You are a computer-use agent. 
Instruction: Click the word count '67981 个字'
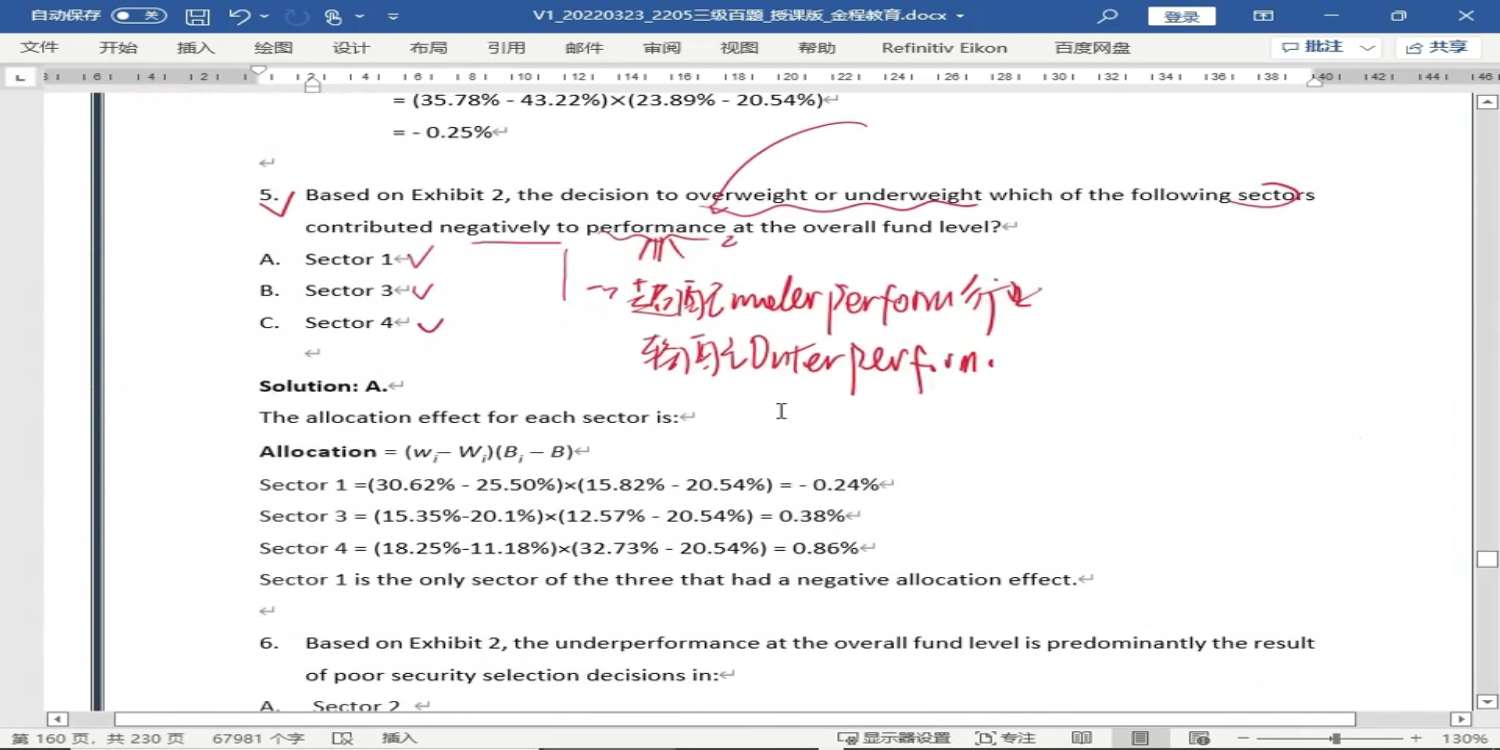click(x=258, y=738)
